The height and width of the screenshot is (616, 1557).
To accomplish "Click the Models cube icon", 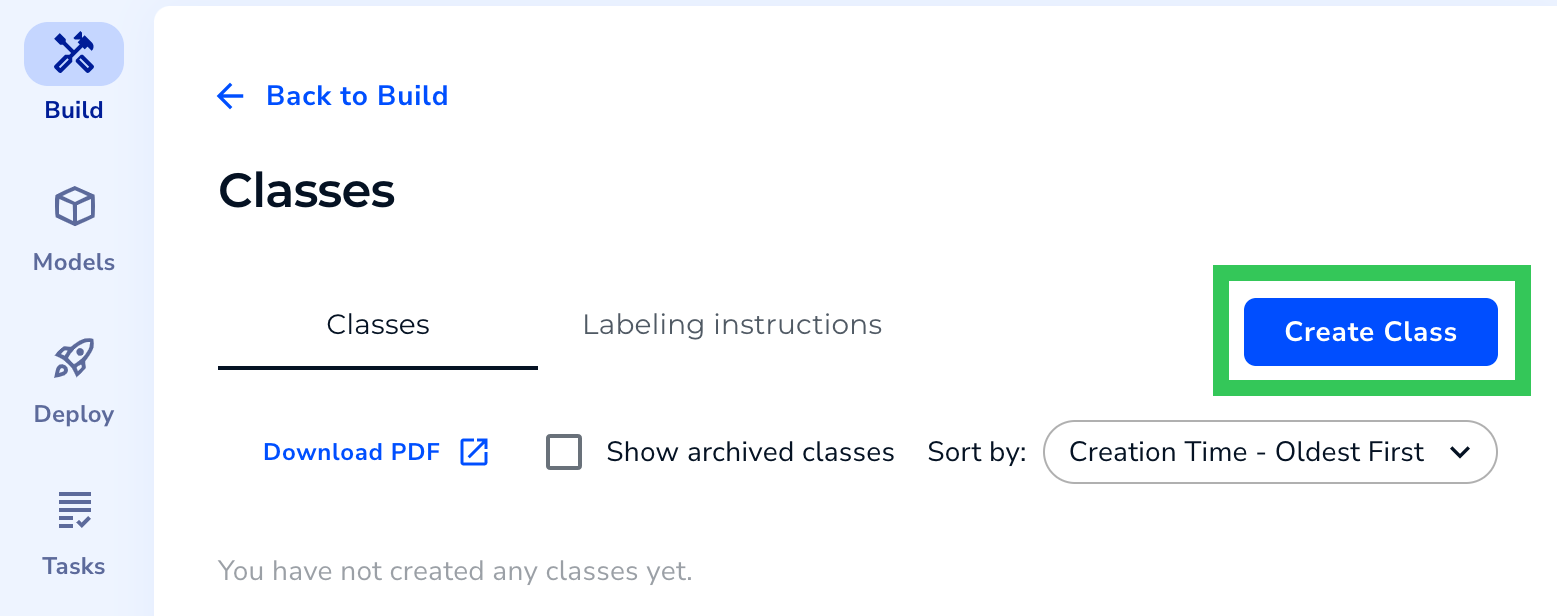I will [73, 206].
